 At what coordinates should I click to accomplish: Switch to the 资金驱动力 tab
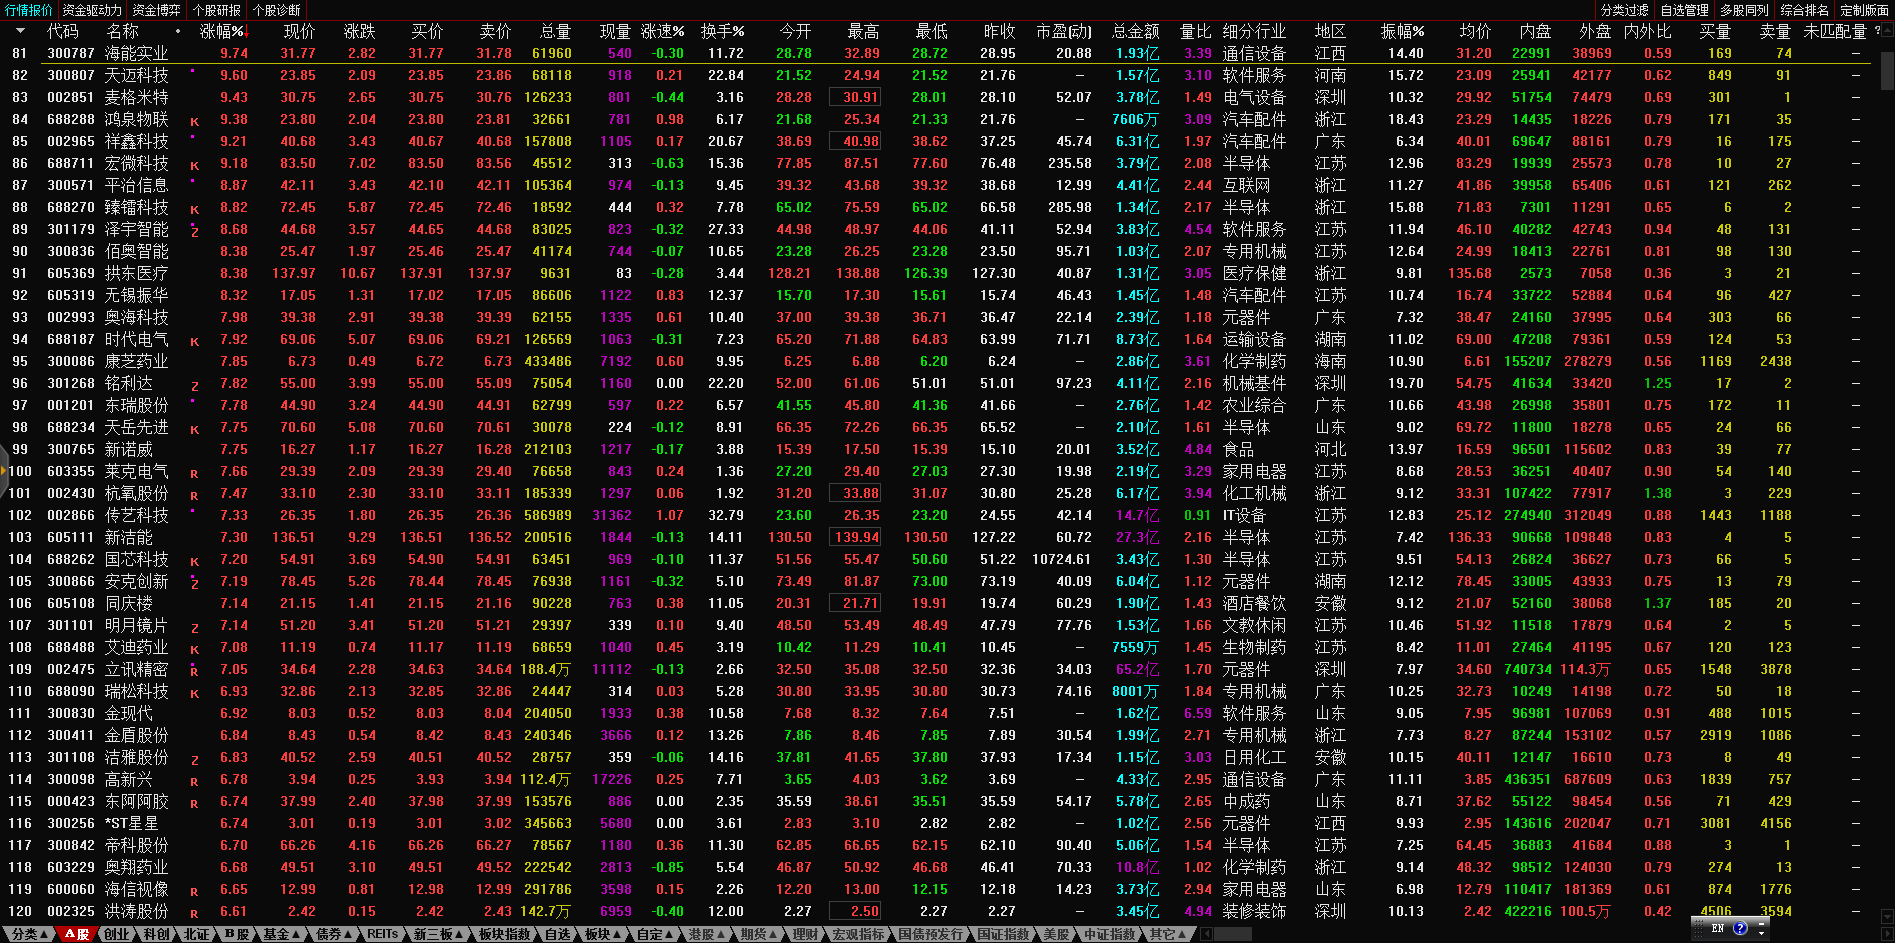(x=92, y=10)
